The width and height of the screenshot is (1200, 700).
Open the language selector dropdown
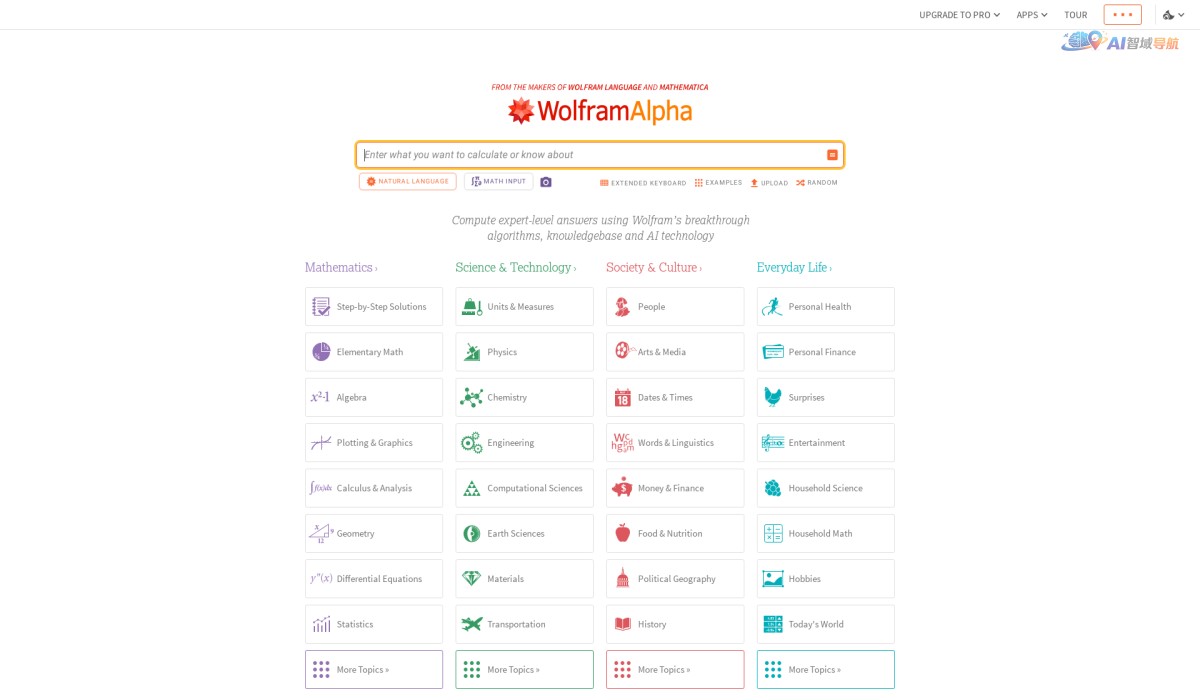tap(1173, 15)
